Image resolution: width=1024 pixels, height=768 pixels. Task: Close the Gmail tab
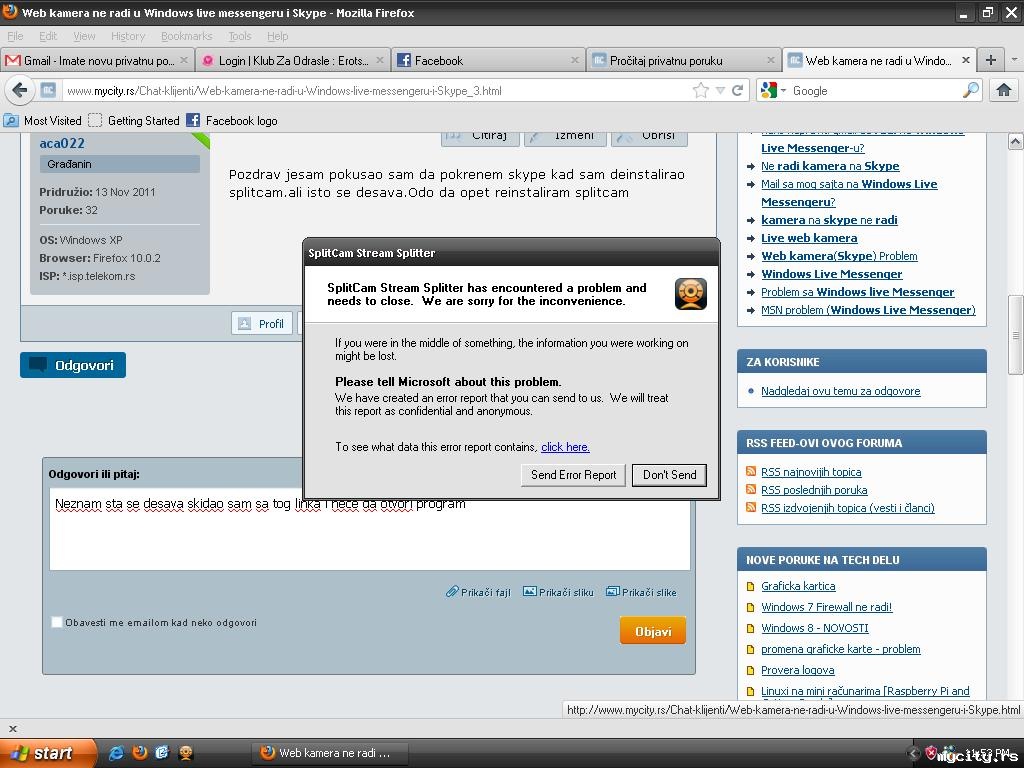[184, 60]
